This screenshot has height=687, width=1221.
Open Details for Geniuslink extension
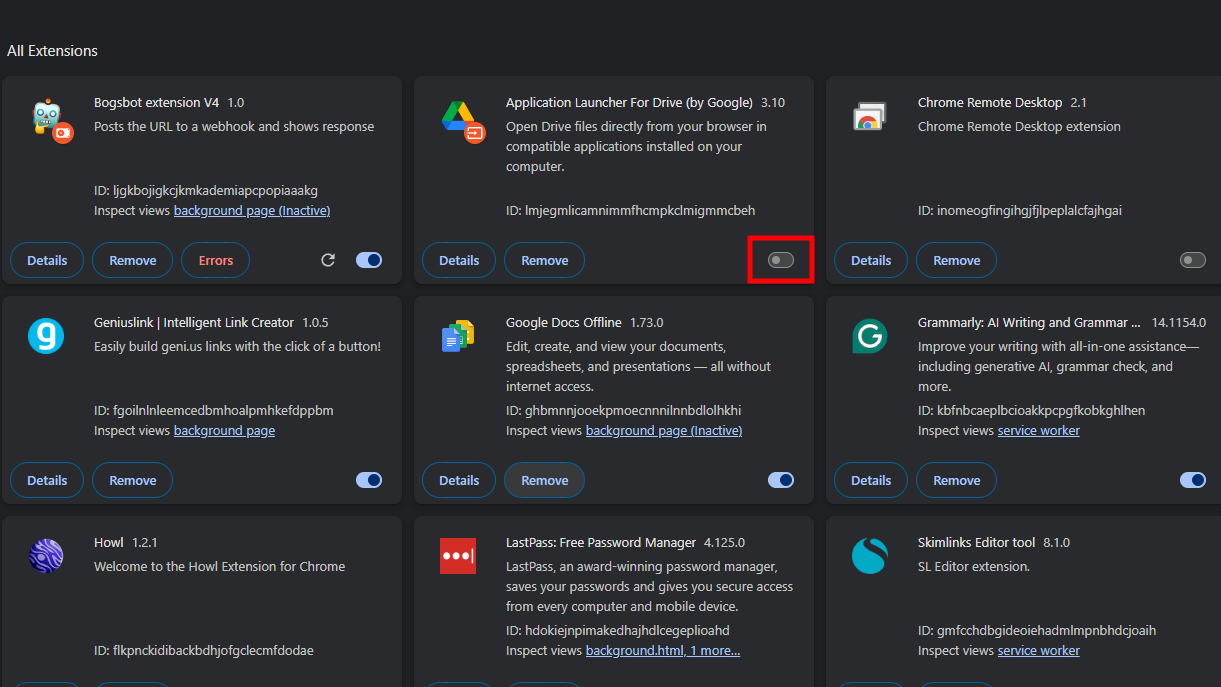(x=47, y=480)
